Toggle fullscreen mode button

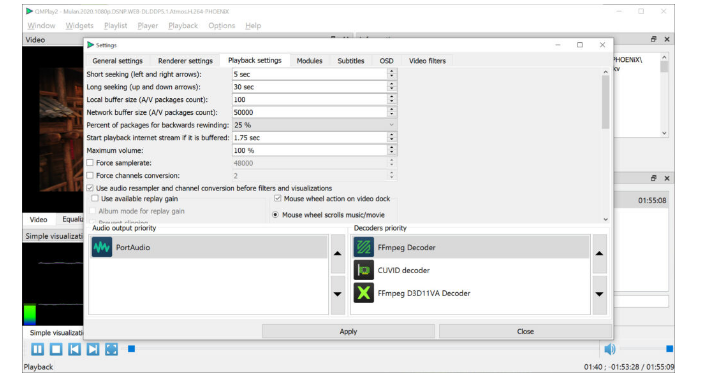pos(111,349)
